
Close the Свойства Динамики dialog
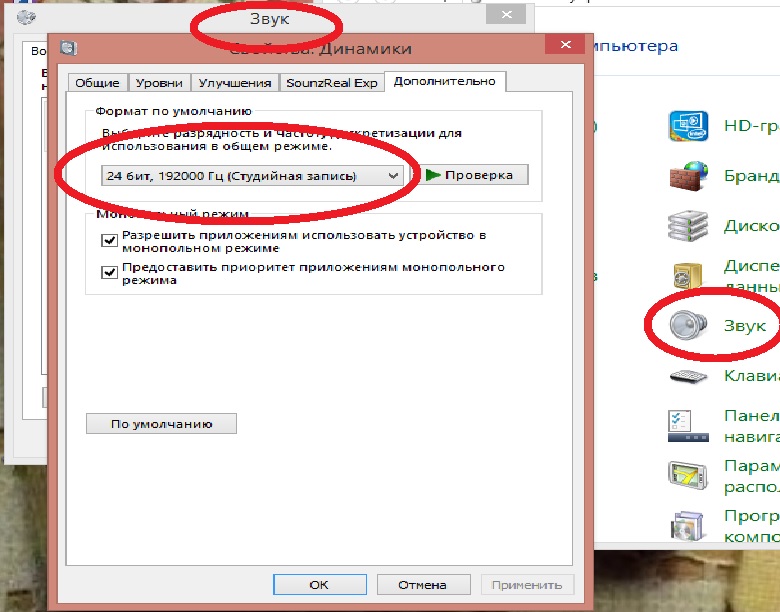(566, 44)
